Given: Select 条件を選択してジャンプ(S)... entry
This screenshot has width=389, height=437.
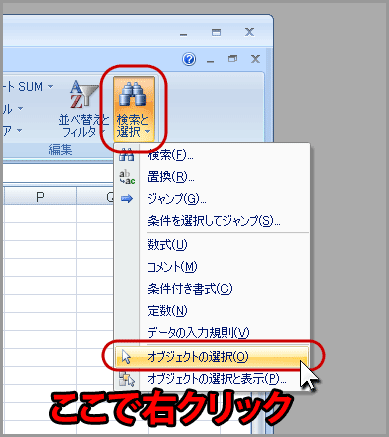Looking at the screenshot, I should (x=211, y=221).
